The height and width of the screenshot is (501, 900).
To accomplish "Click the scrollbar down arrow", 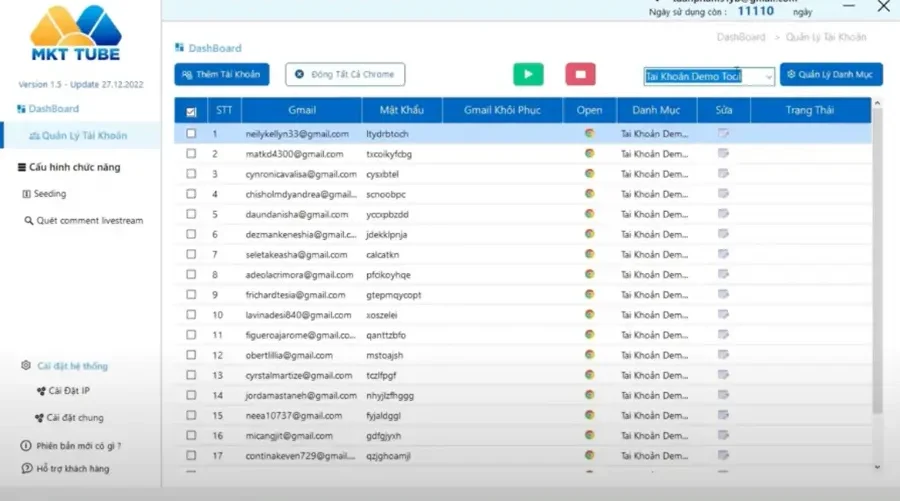I will tap(877, 467).
